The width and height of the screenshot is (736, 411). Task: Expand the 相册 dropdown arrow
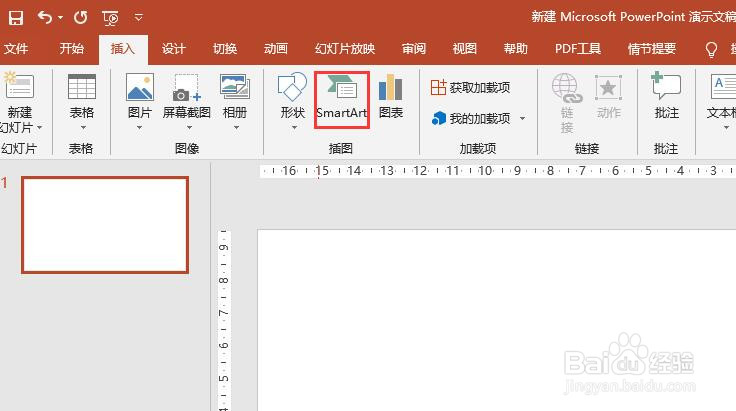[236, 128]
